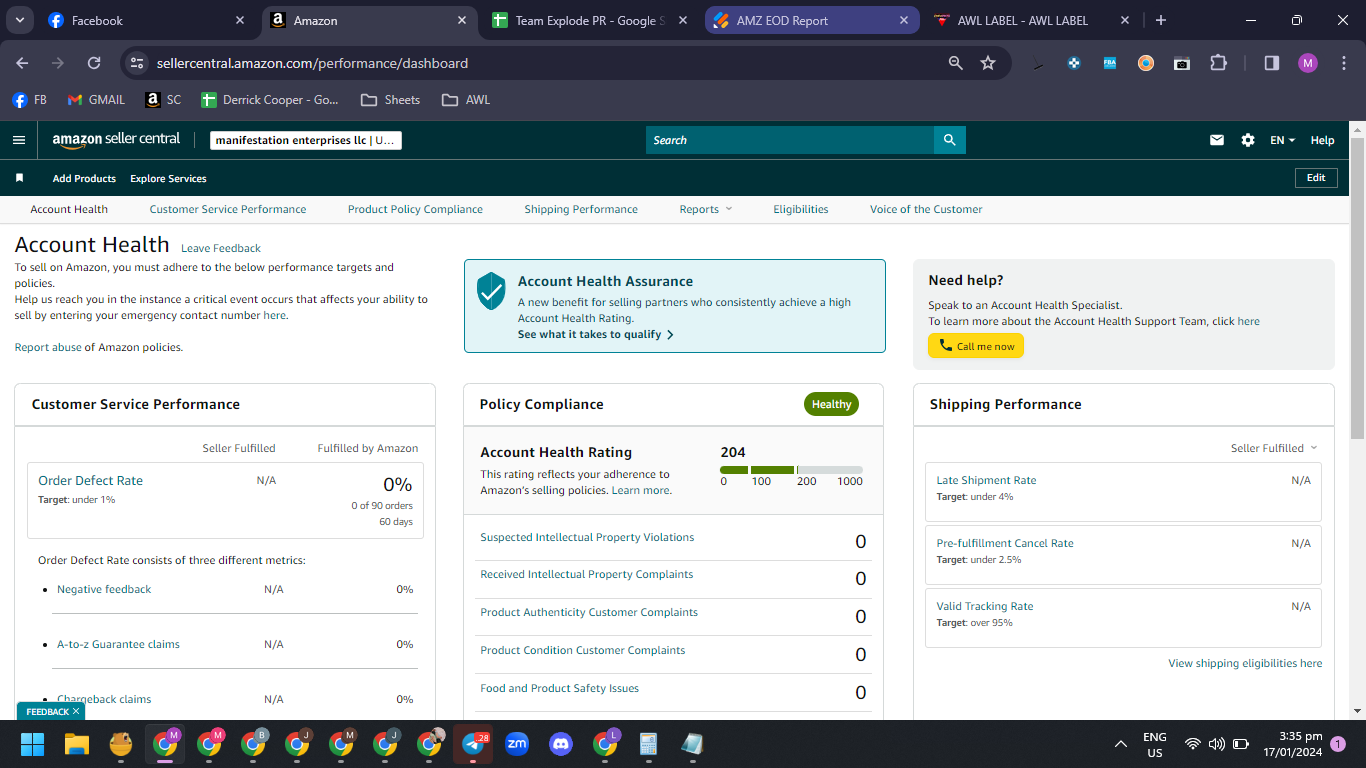This screenshot has height=768, width=1366.
Task: Switch to the AMZ EOD Report tab
Action: pyautogui.click(x=810, y=20)
